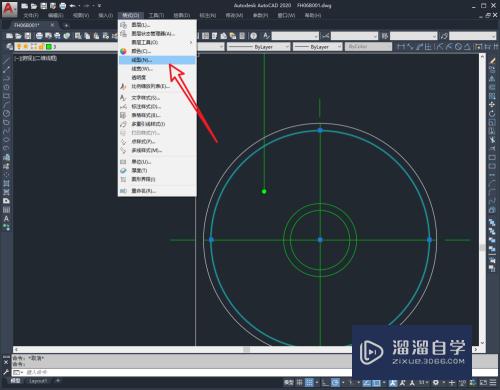500x390 pixels.
Task: Open the AutoCAD application menu logo
Action: point(9,8)
